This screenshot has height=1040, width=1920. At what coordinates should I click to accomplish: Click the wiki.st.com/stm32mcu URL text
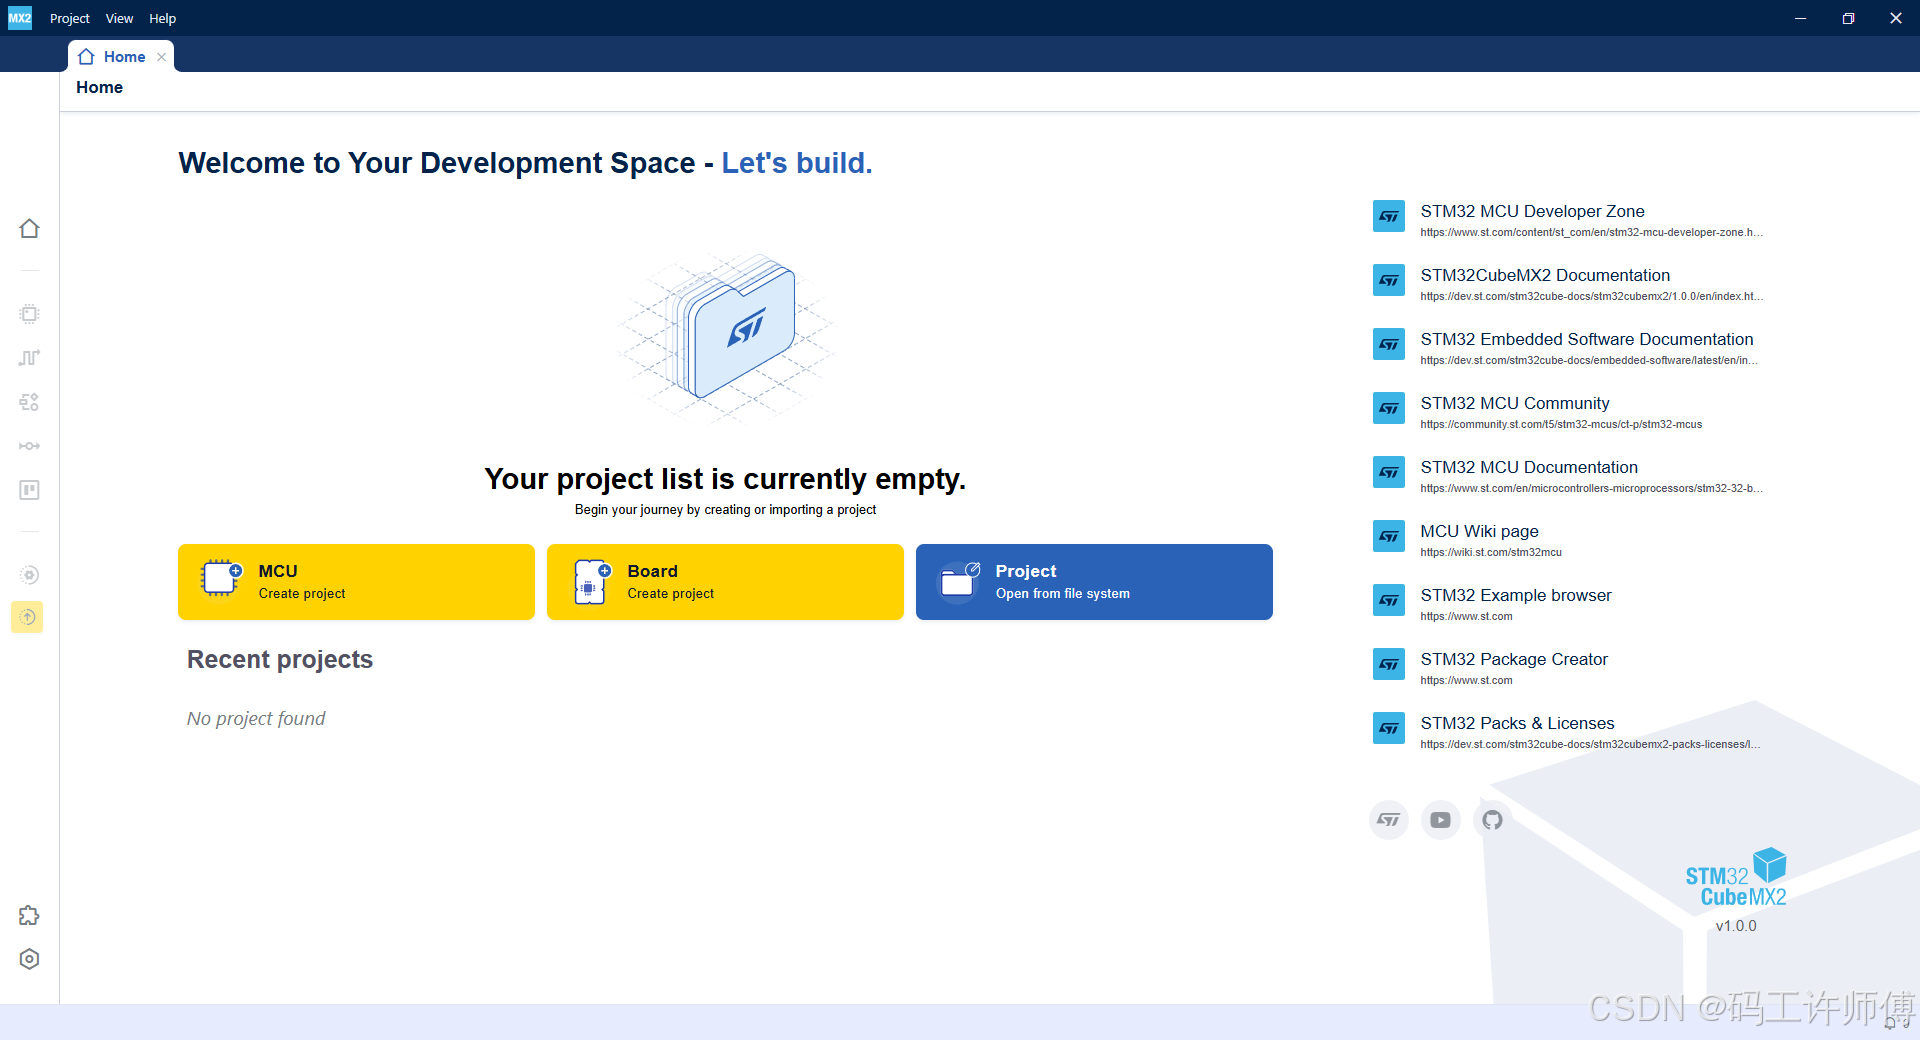click(x=1491, y=552)
